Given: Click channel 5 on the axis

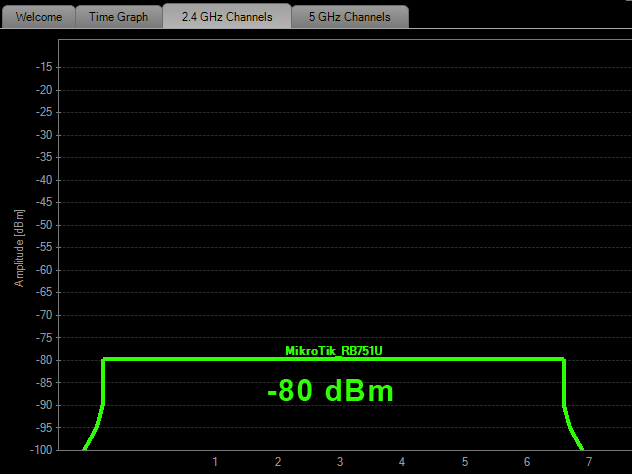Looking at the screenshot, I should 465,462.
